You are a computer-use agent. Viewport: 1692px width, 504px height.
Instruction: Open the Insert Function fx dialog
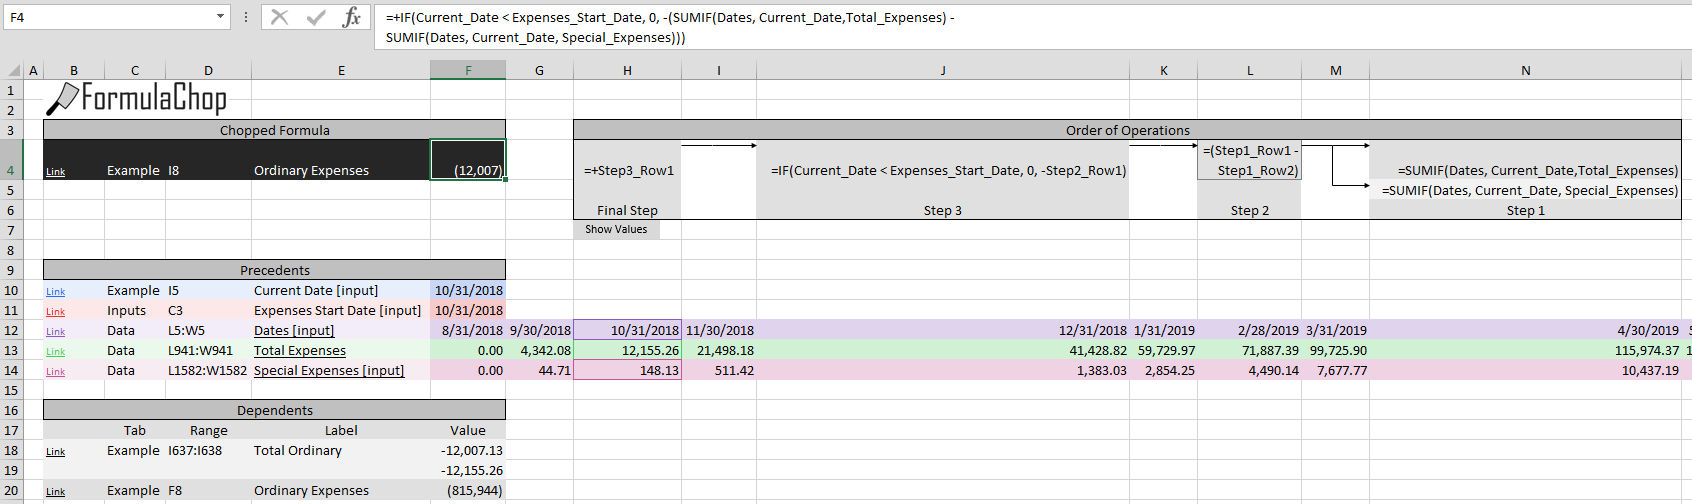point(351,17)
